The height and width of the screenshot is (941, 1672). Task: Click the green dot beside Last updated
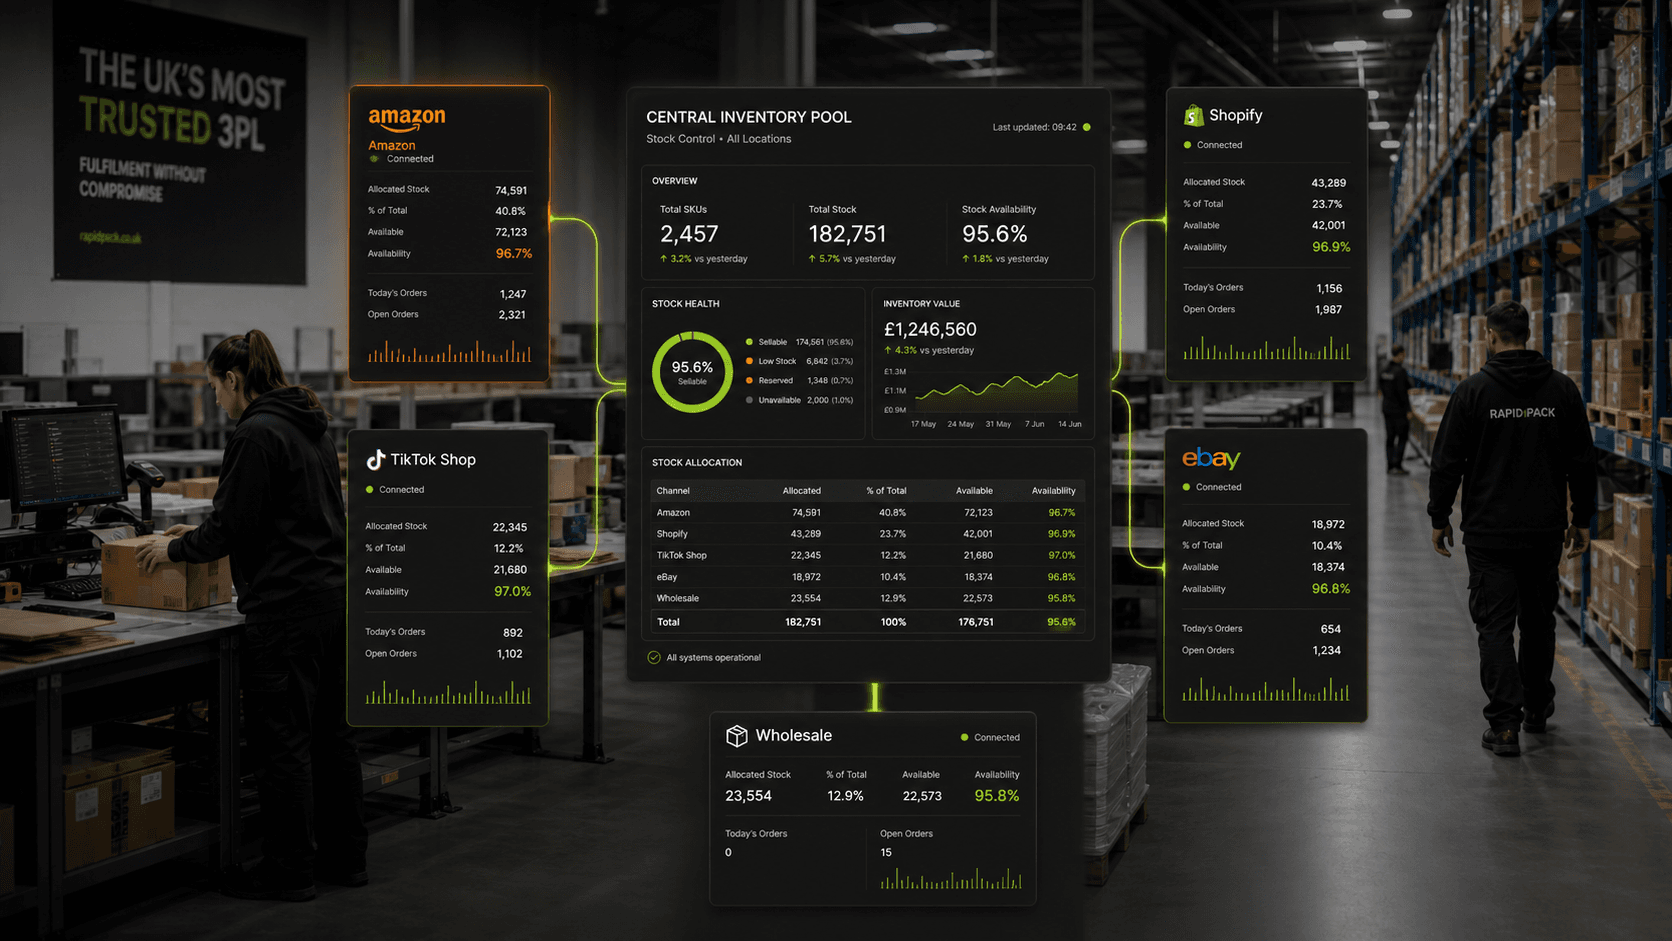click(1087, 127)
